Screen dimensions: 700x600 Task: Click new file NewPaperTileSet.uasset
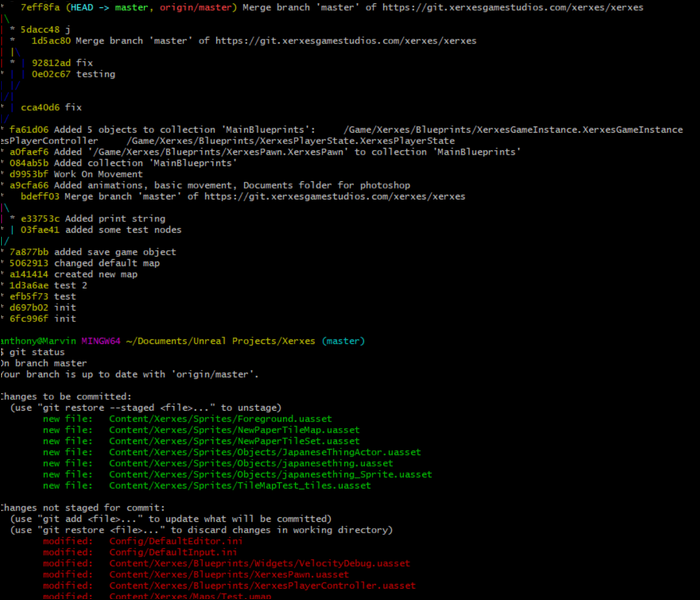click(201, 441)
